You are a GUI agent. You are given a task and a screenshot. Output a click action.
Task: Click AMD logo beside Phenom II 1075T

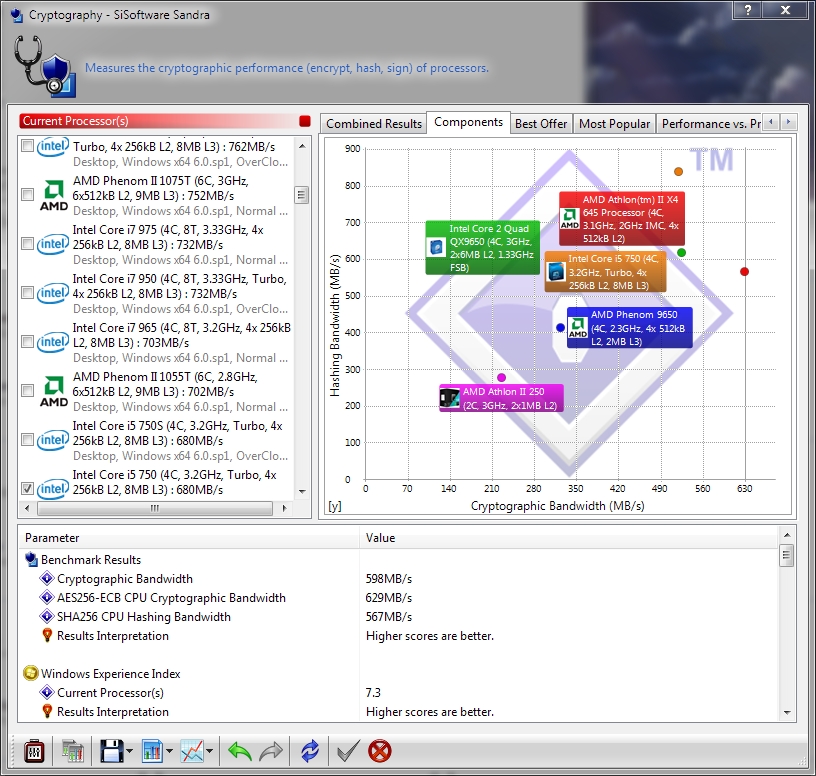pyautogui.click(x=54, y=195)
